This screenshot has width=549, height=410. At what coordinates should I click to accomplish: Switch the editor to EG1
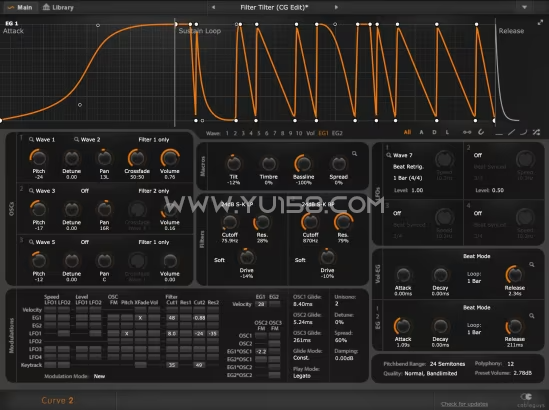[323, 133]
